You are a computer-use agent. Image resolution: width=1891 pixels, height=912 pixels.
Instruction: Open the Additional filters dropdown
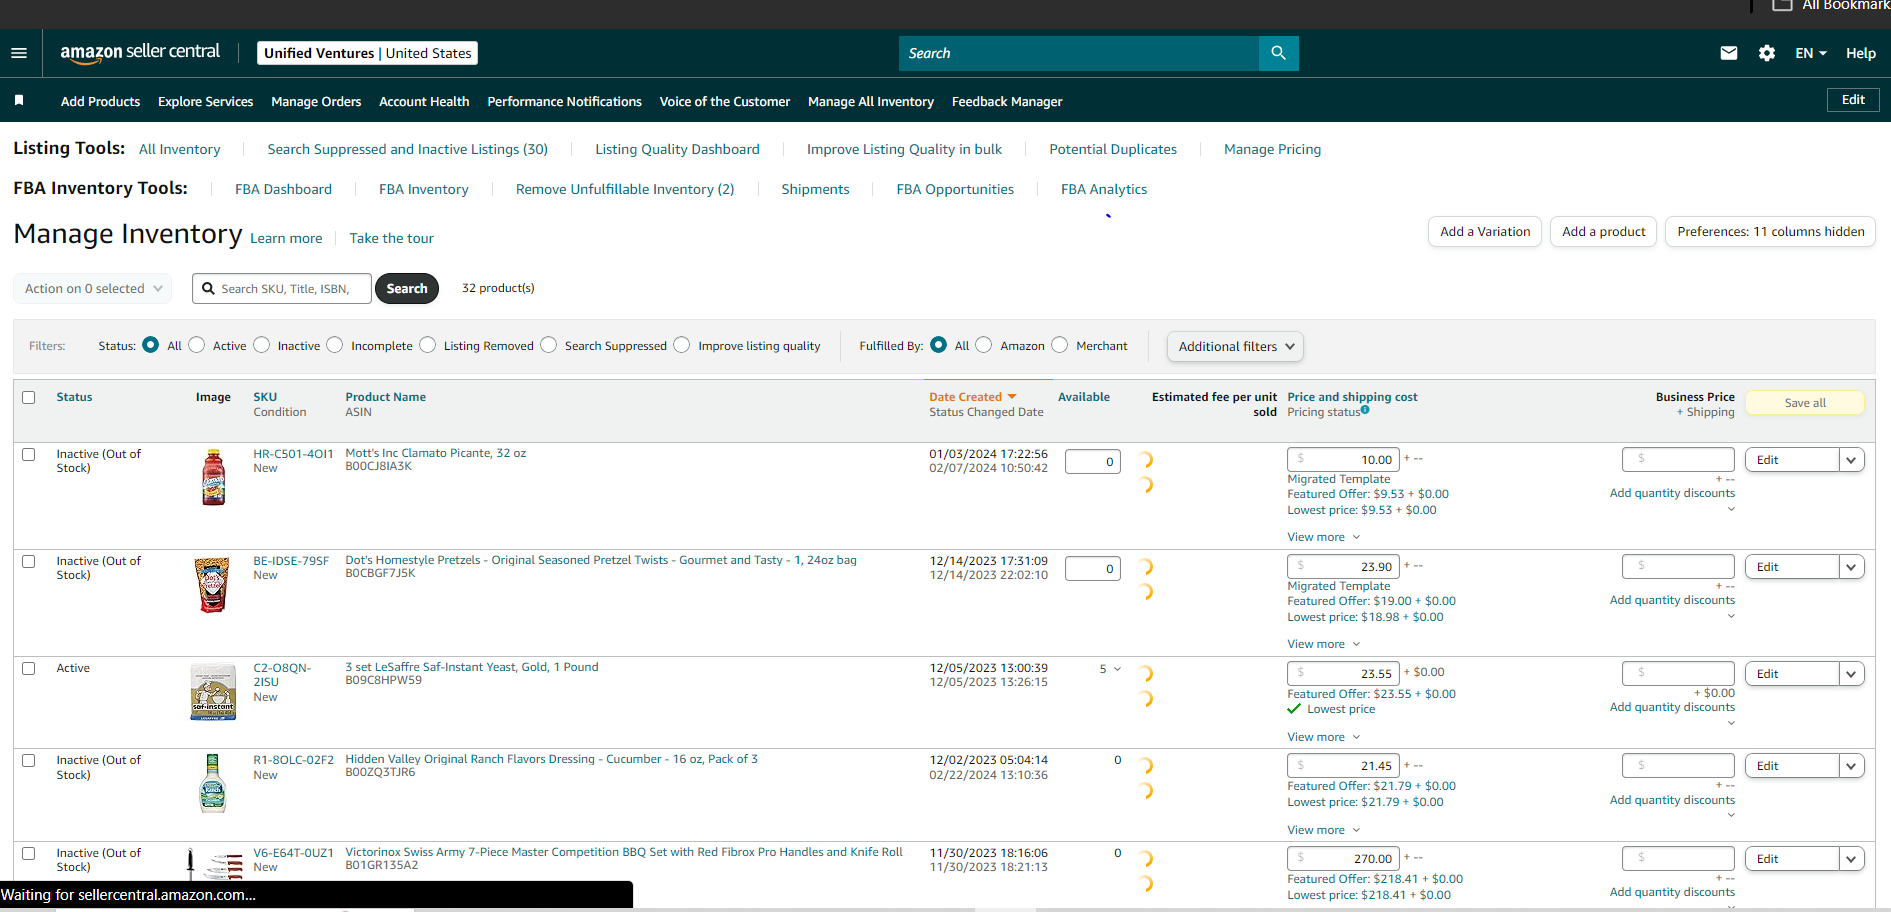(1235, 346)
